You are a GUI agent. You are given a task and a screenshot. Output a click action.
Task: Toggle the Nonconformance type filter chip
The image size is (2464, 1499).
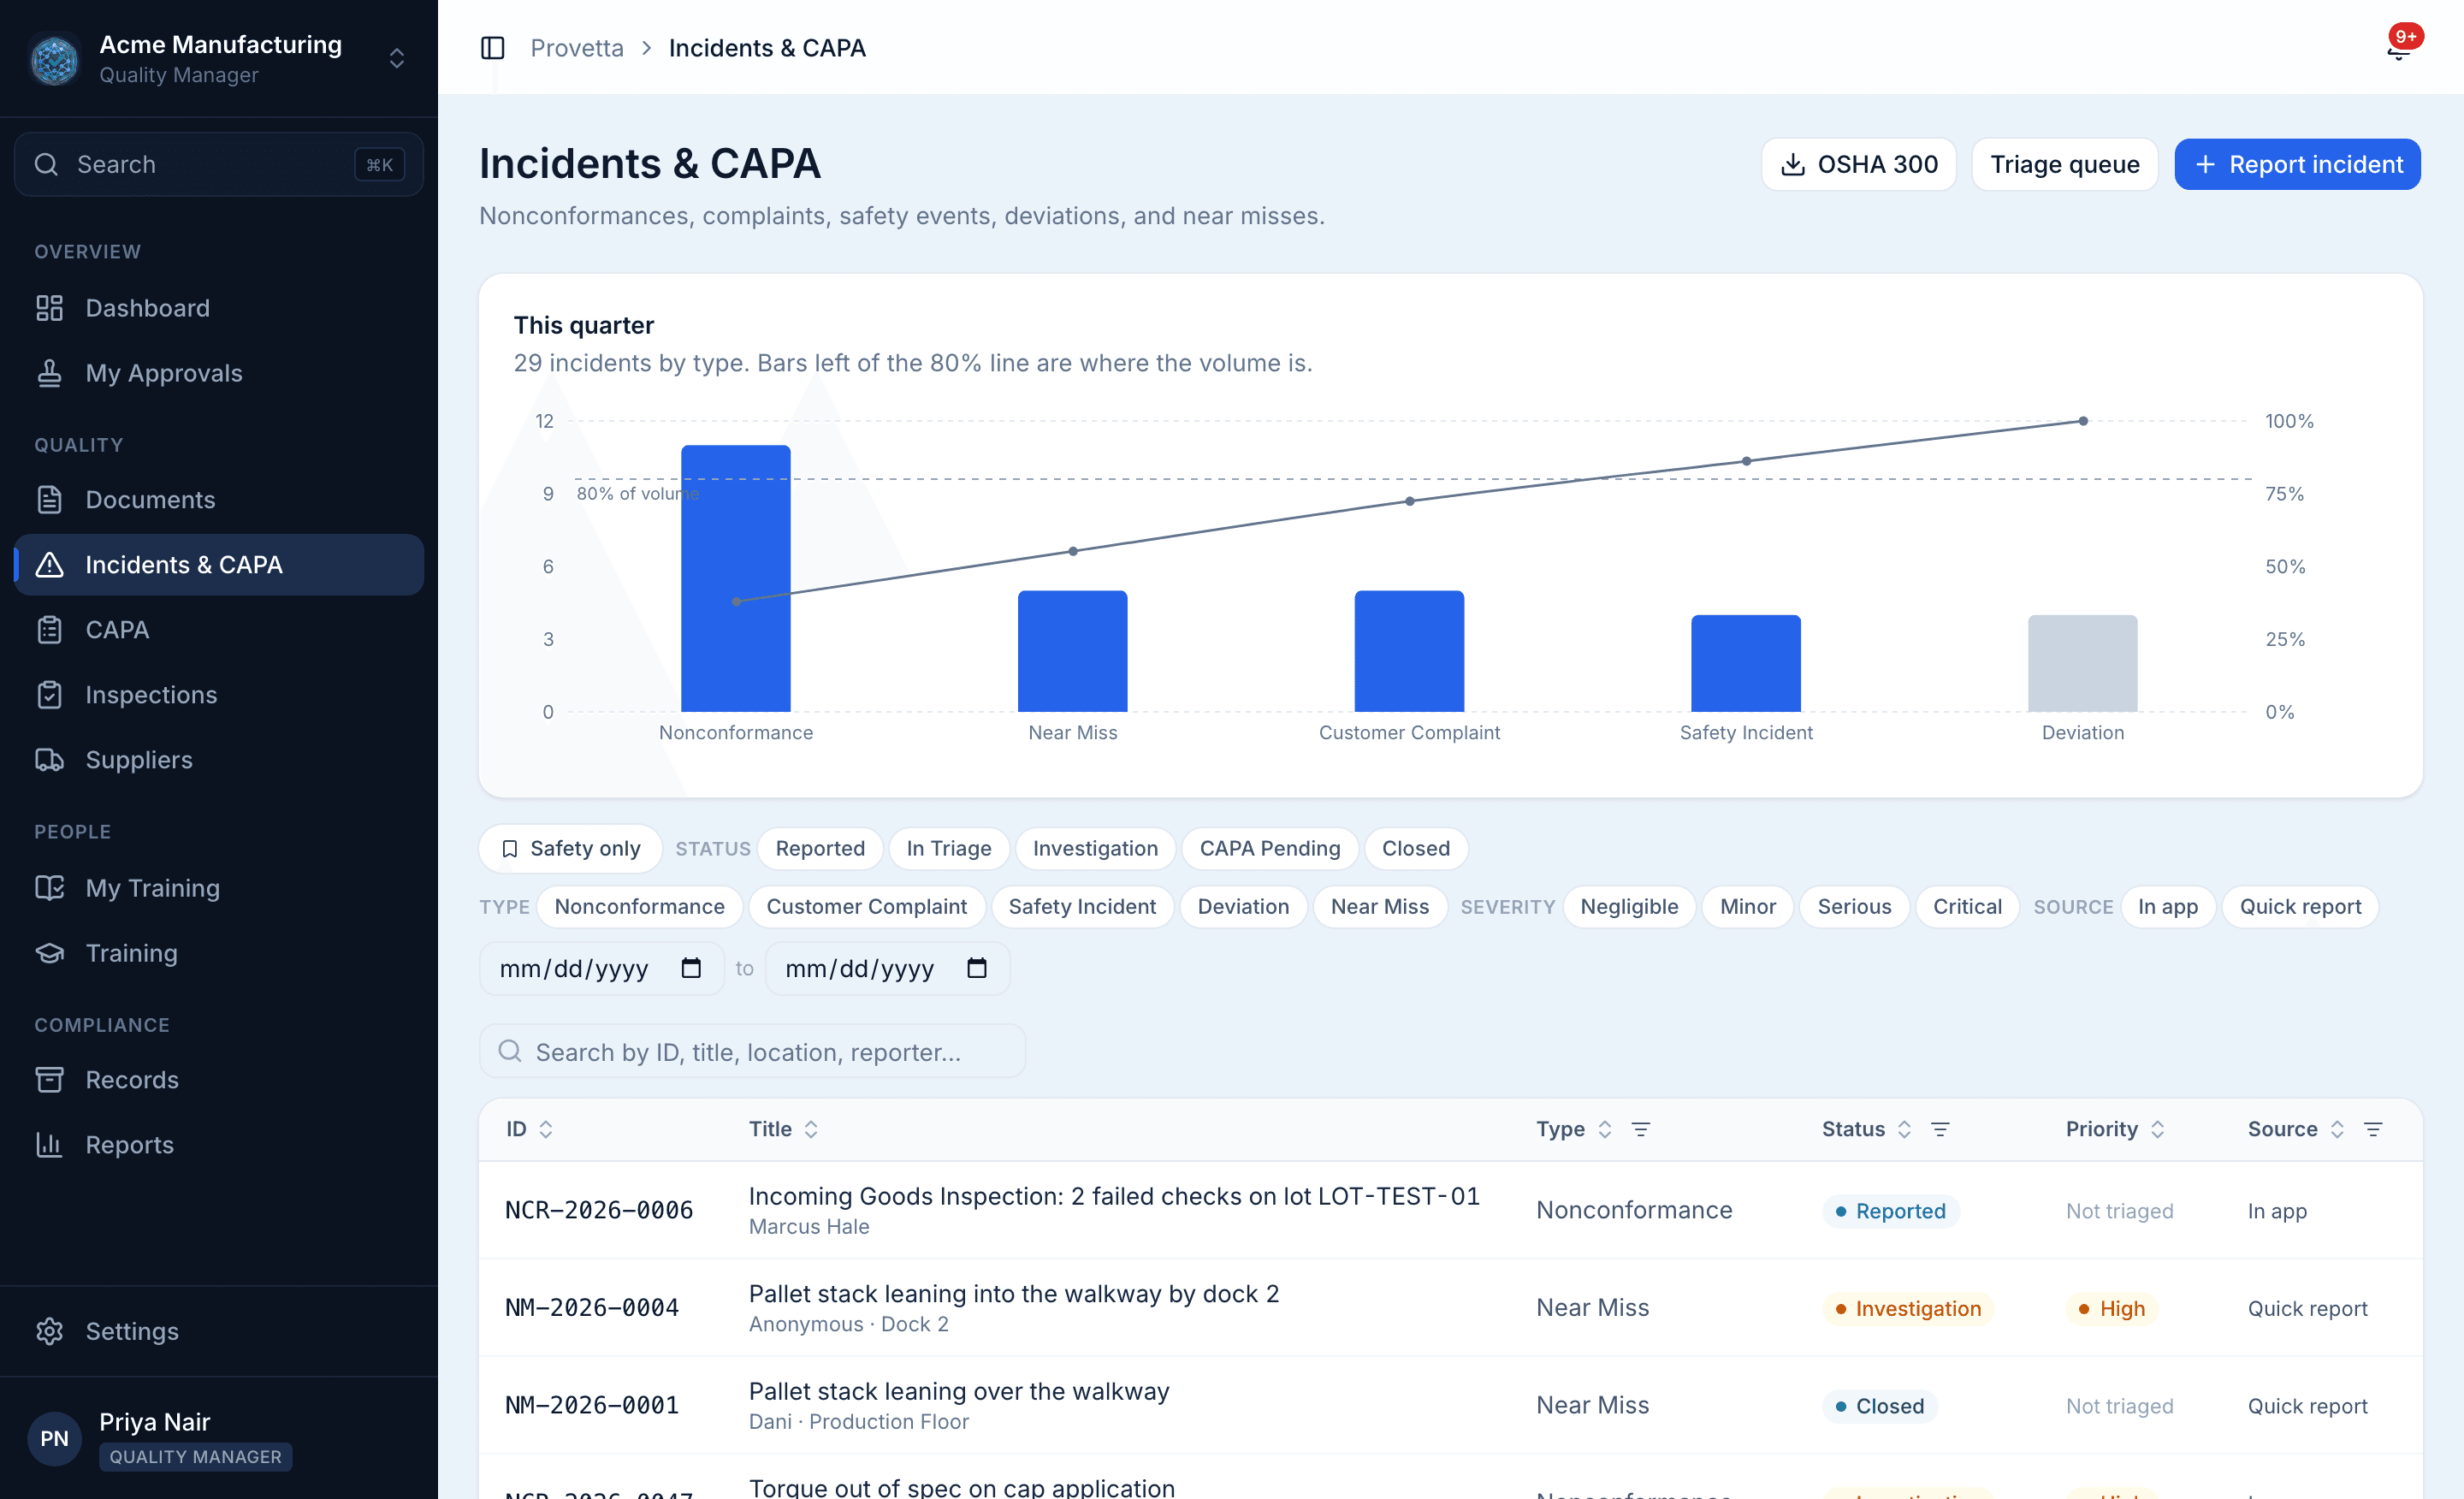[x=639, y=906]
